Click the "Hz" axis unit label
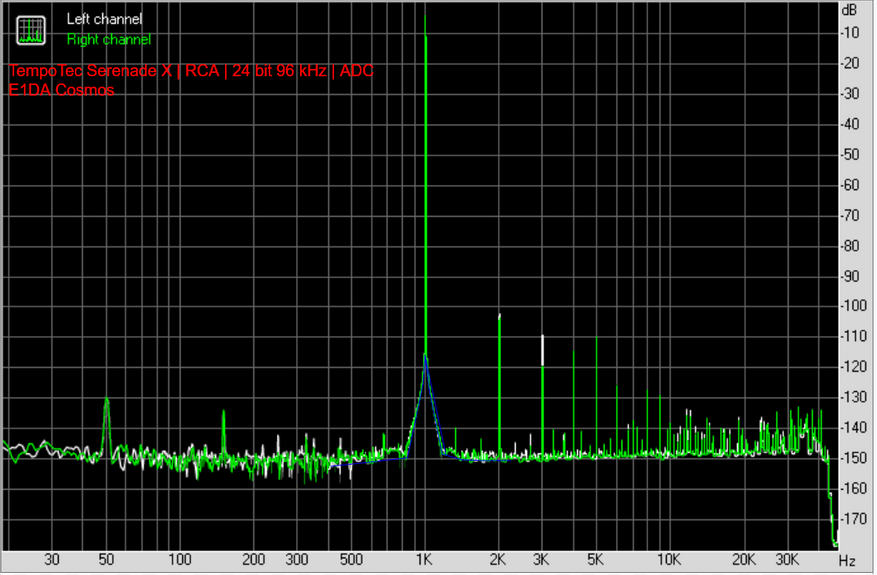Image resolution: width=877 pixels, height=575 pixels. [x=847, y=560]
